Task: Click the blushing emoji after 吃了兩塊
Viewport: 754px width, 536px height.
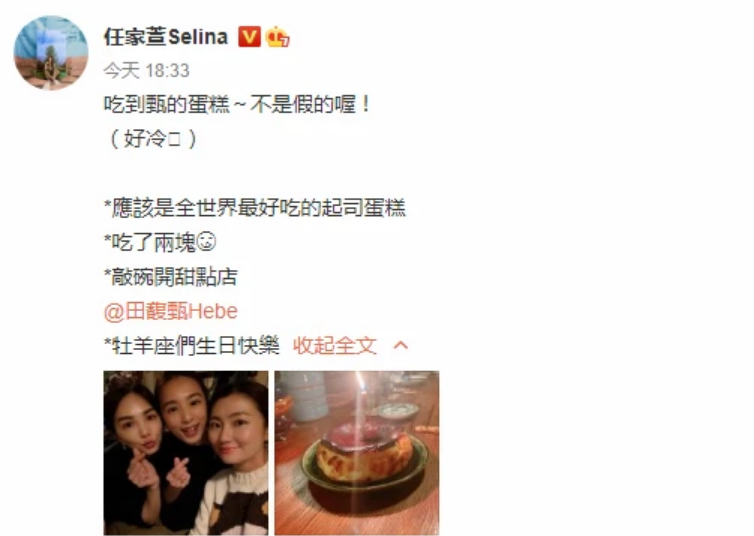Action: pyautogui.click(x=206, y=242)
